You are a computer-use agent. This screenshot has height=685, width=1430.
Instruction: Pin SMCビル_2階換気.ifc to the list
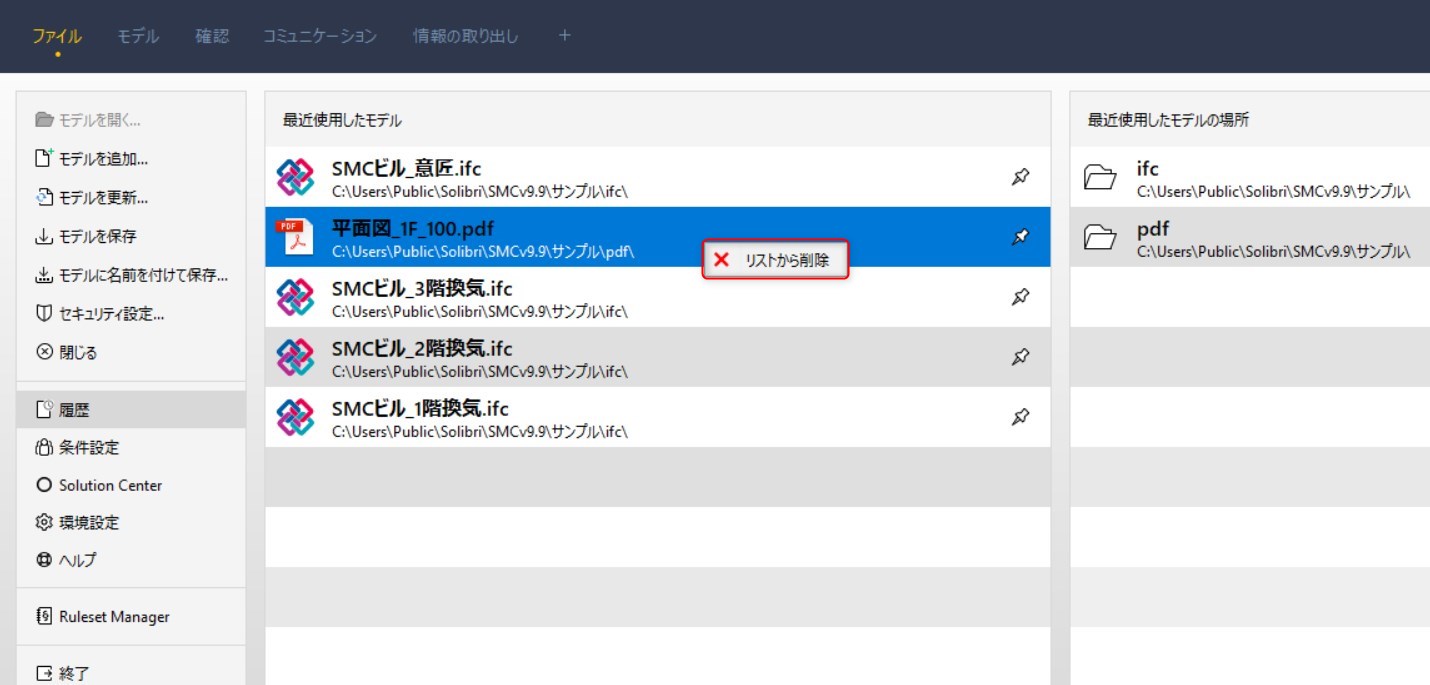1020,357
